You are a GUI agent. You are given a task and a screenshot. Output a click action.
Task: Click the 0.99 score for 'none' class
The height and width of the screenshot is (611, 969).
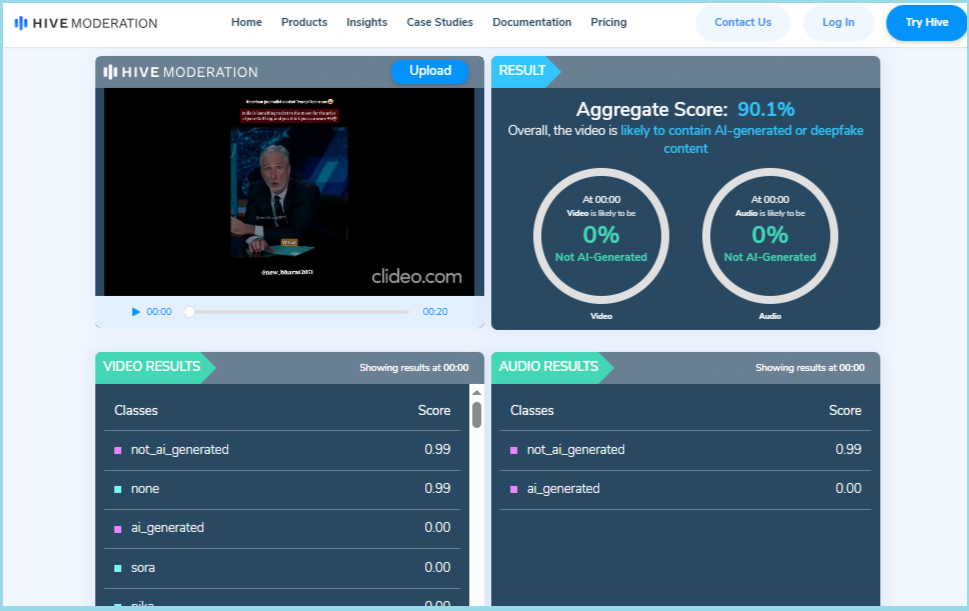[438, 489]
